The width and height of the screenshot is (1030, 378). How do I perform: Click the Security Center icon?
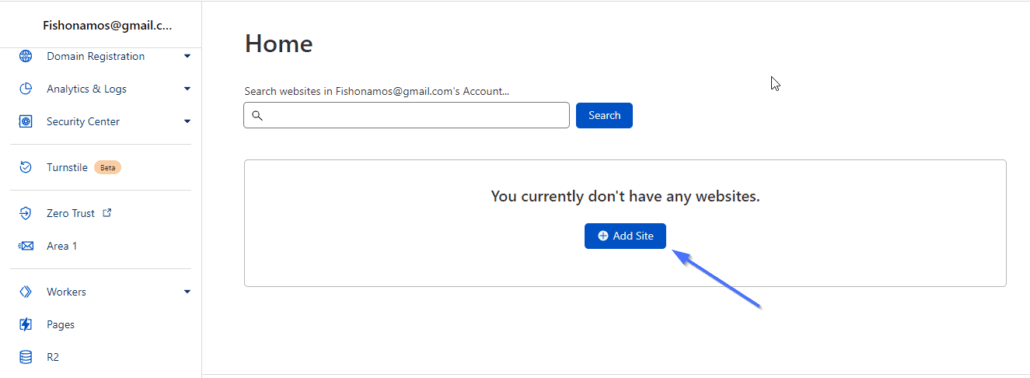point(26,122)
